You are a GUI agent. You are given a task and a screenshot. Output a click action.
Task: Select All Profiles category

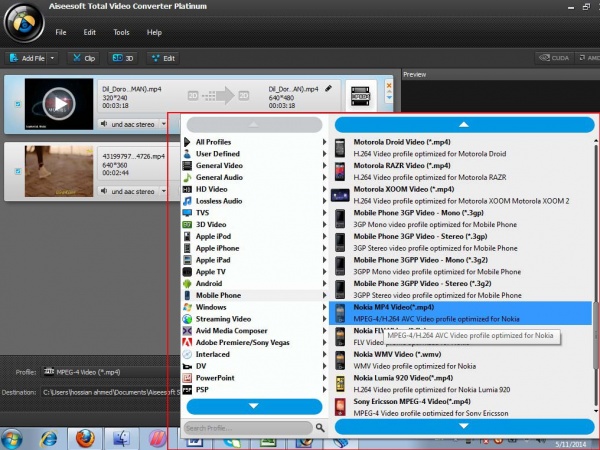214,142
